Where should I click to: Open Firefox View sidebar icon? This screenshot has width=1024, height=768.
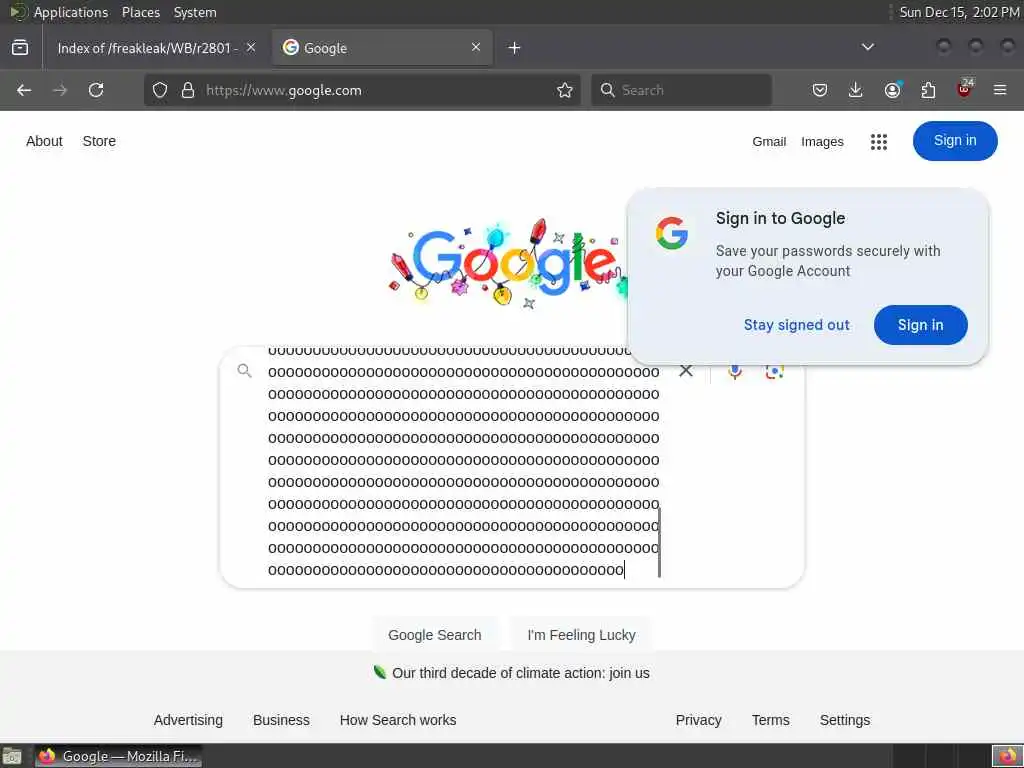coord(20,48)
